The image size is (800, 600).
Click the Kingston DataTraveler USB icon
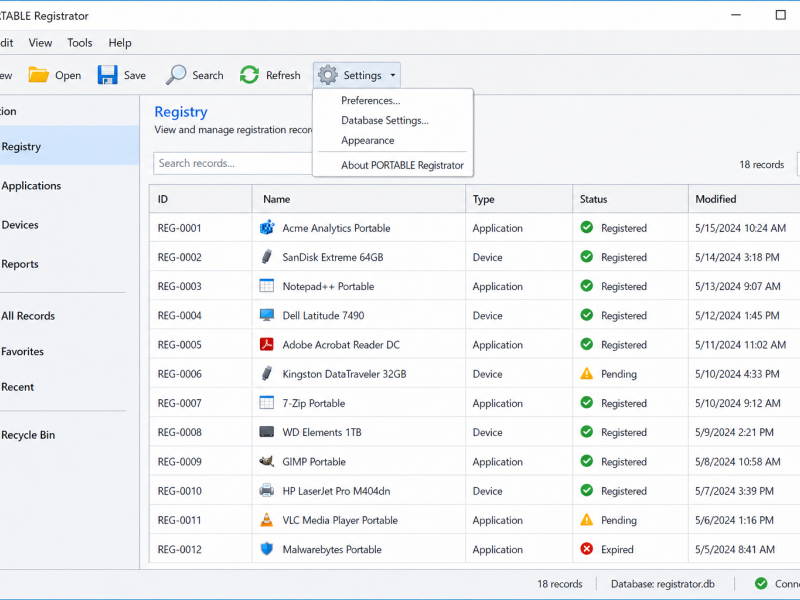pos(267,373)
